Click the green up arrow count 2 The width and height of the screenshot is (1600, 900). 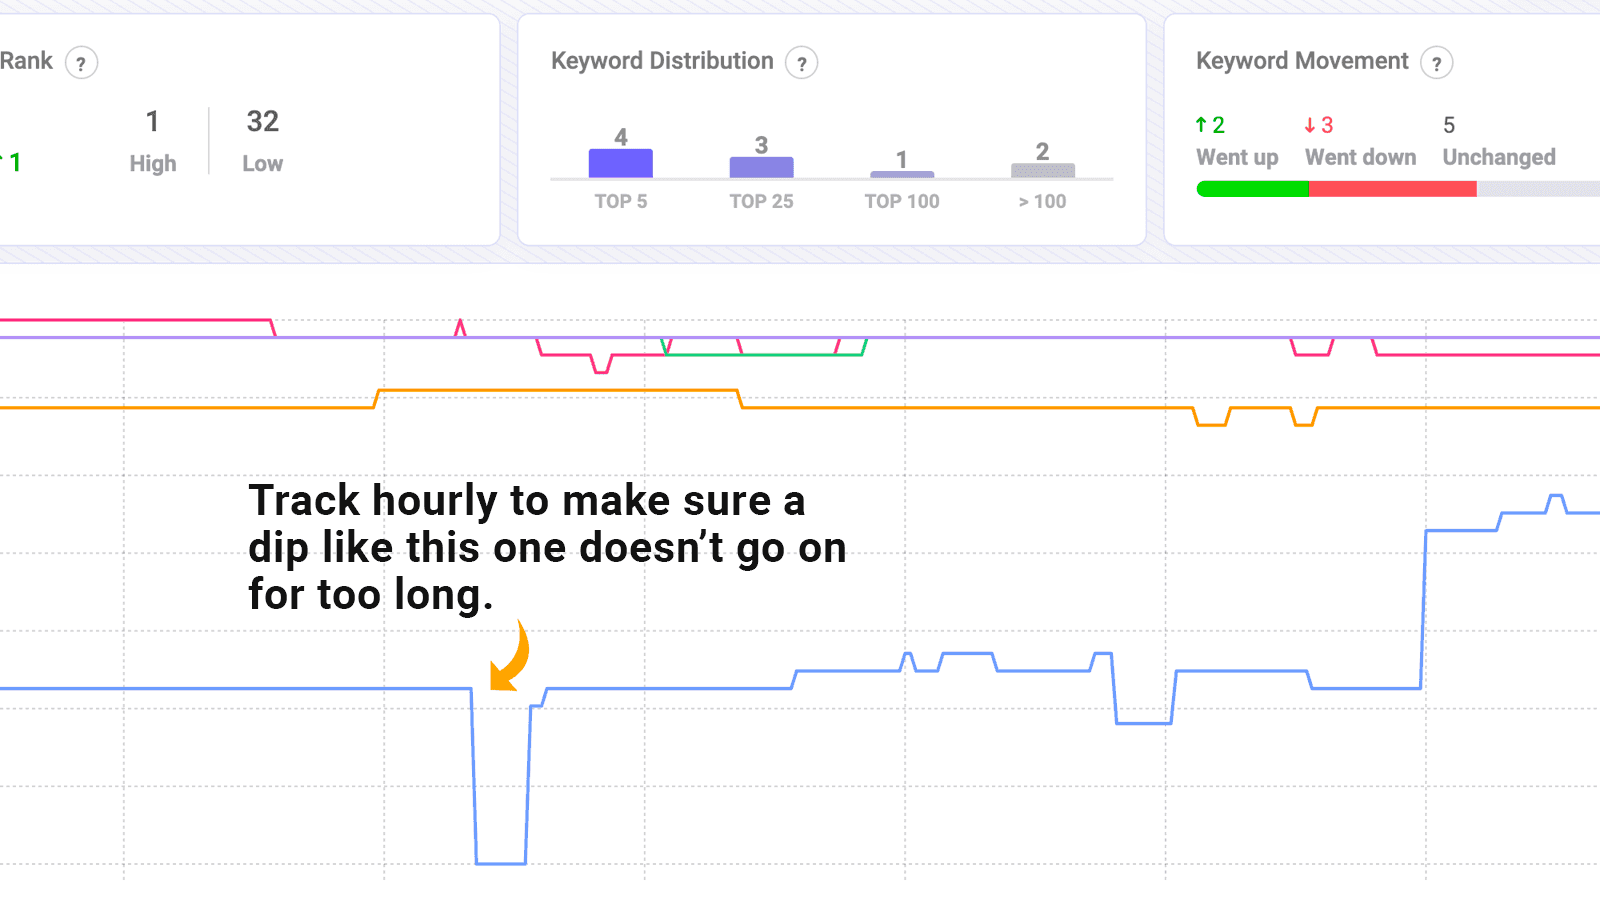(x=1210, y=125)
